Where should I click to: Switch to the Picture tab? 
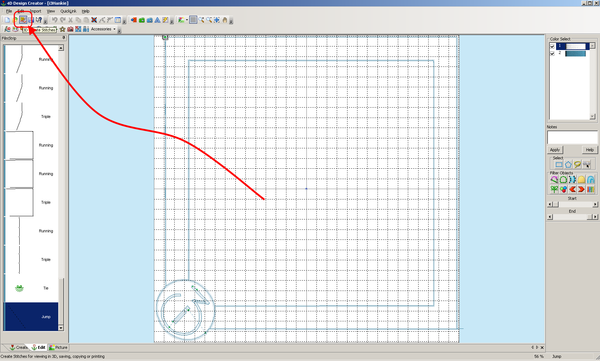tap(59, 347)
